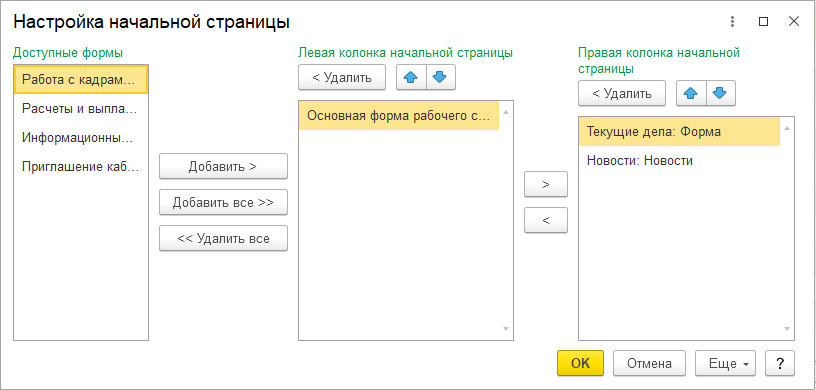Move right column item up with arrow
The height and width of the screenshot is (390, 816).
(x=691, y=94)
